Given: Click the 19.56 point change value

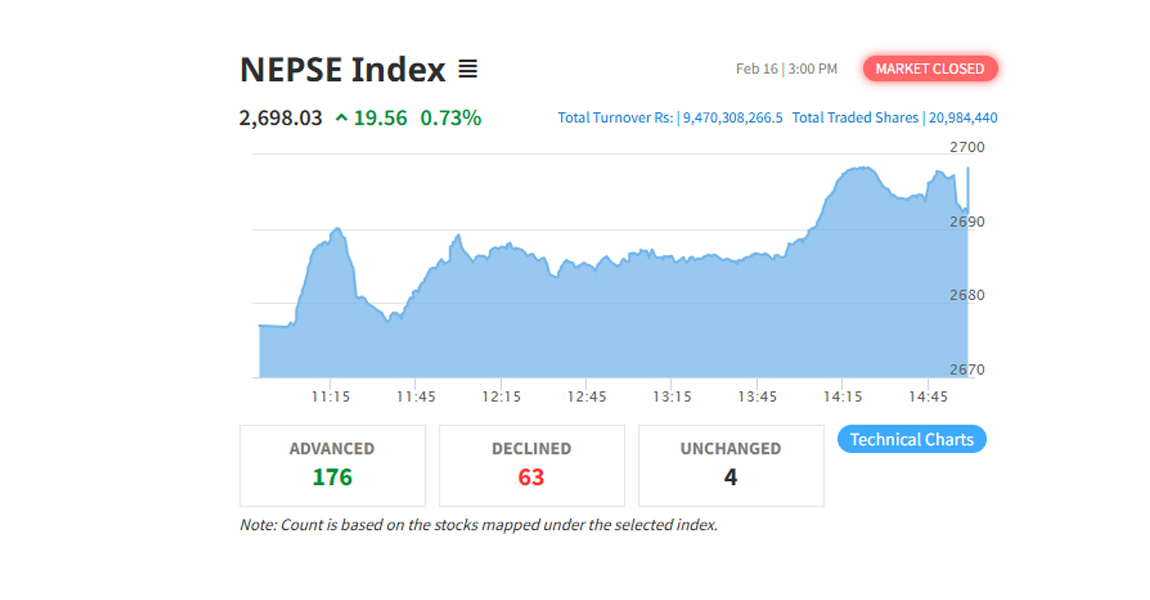Looking at the screenshot, I should [x=380, y=118].
